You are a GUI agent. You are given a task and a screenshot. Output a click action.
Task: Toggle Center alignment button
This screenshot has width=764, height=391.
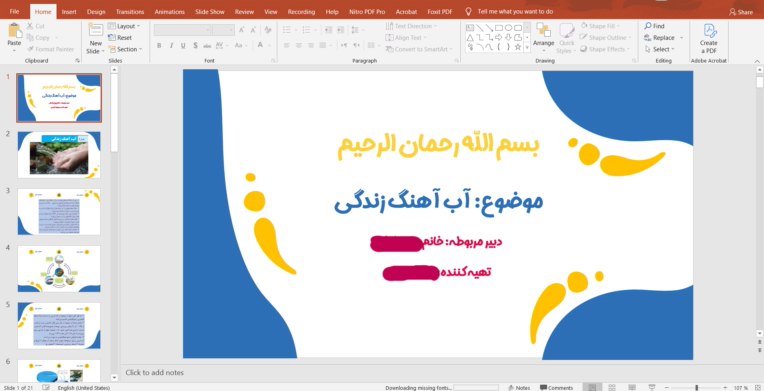(x=298, y=45)
